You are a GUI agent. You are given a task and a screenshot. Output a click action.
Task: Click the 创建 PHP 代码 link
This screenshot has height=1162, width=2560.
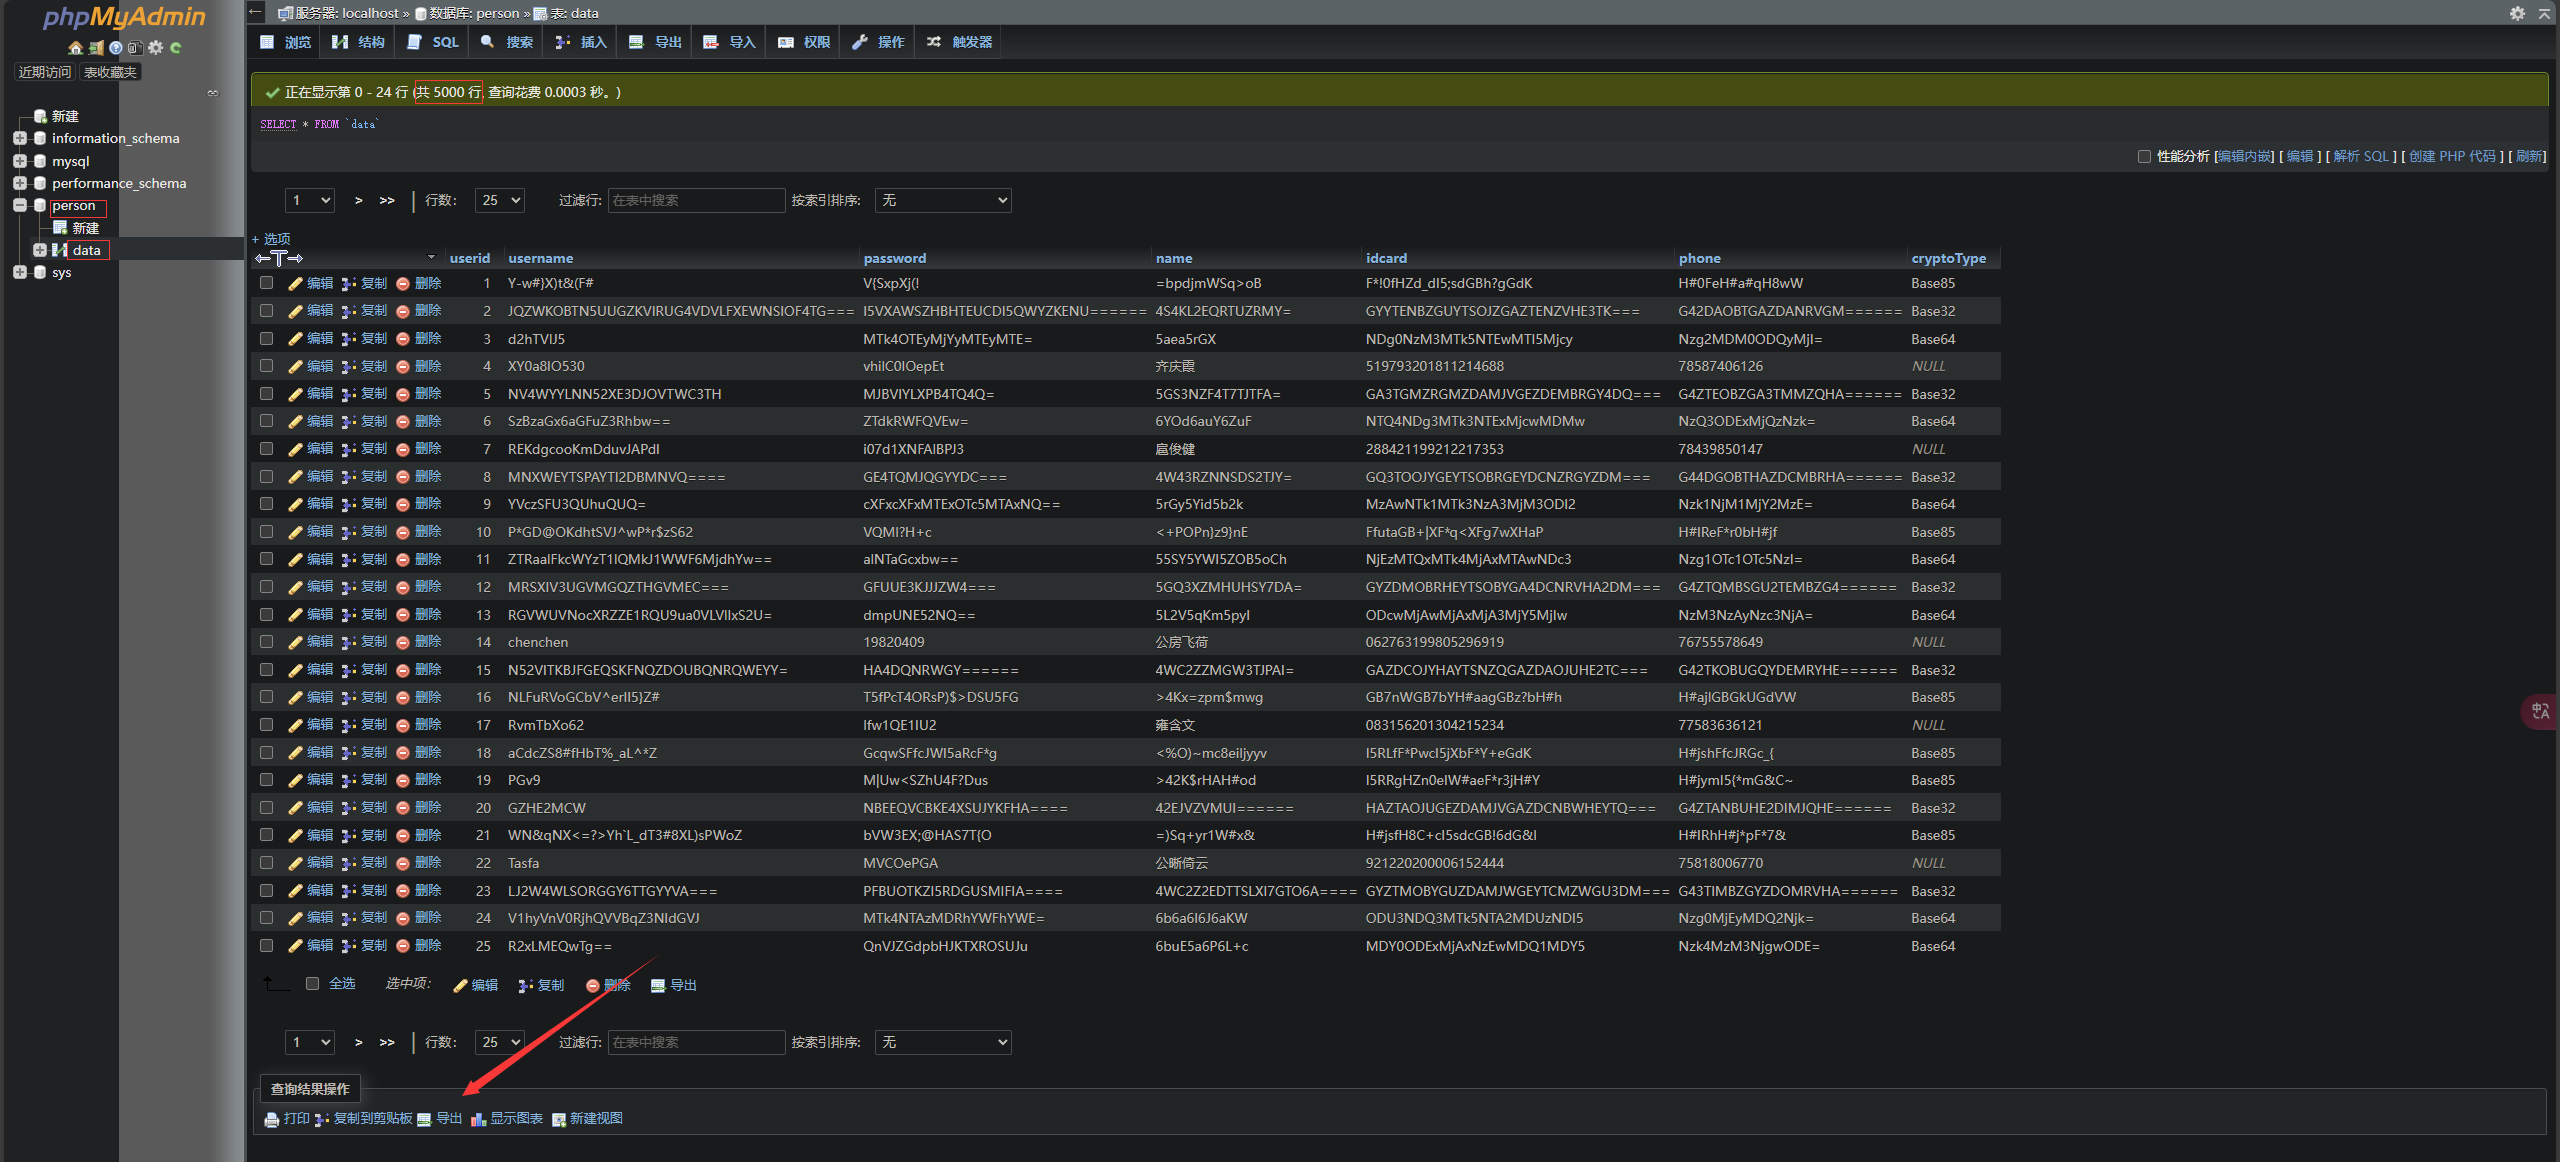(2452, 156)
